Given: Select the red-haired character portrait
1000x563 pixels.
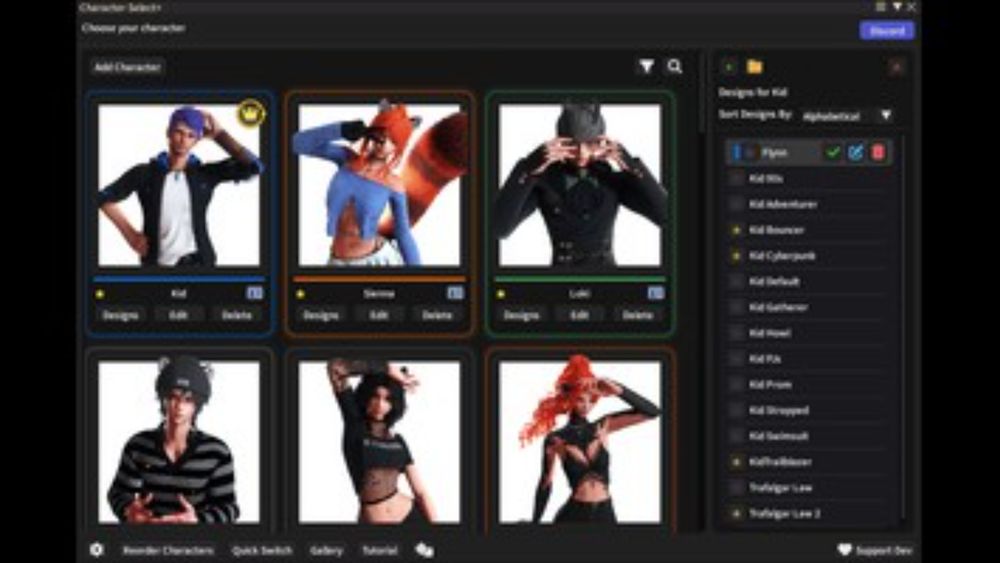Looking at the screenshot, I should pyautogui.click(x=580, y=442).
